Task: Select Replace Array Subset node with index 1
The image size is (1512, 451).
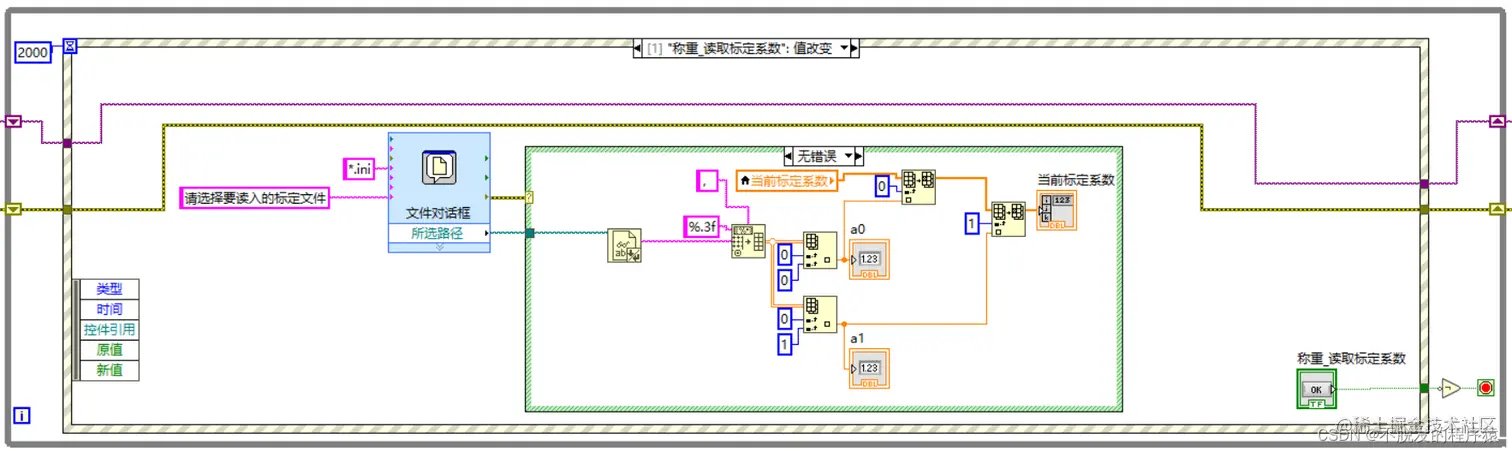Action: tap(1008, 219)
